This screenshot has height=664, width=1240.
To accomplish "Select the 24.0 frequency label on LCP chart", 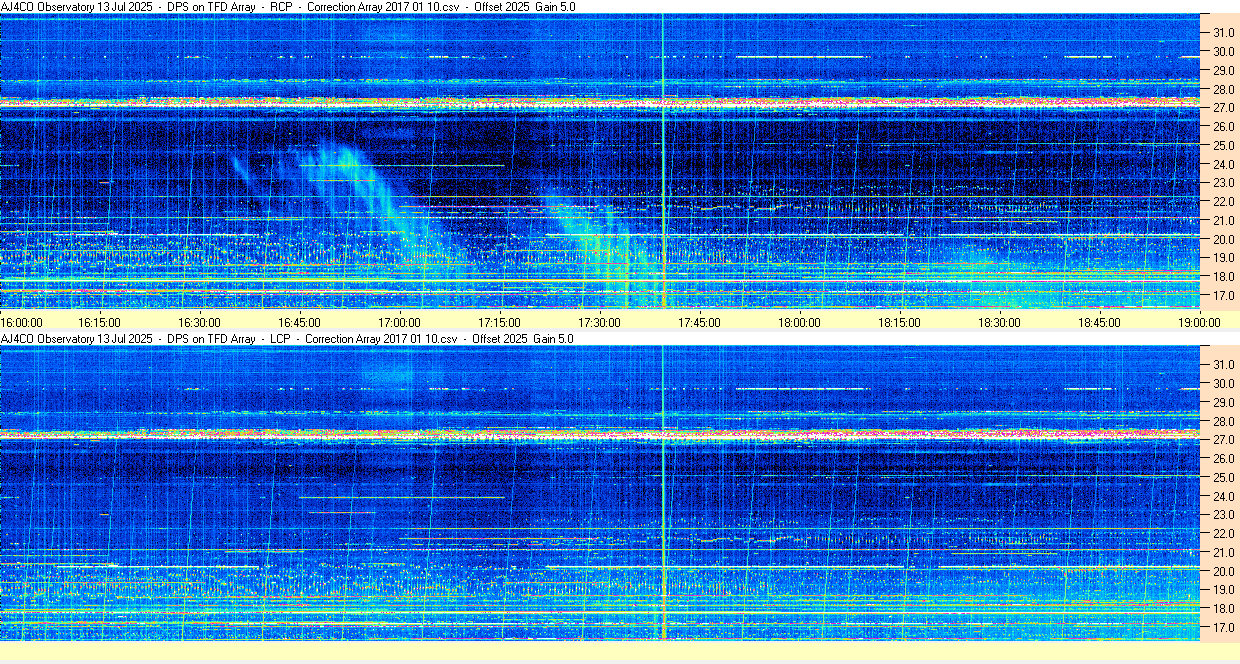I will (x=1224, y=496).
